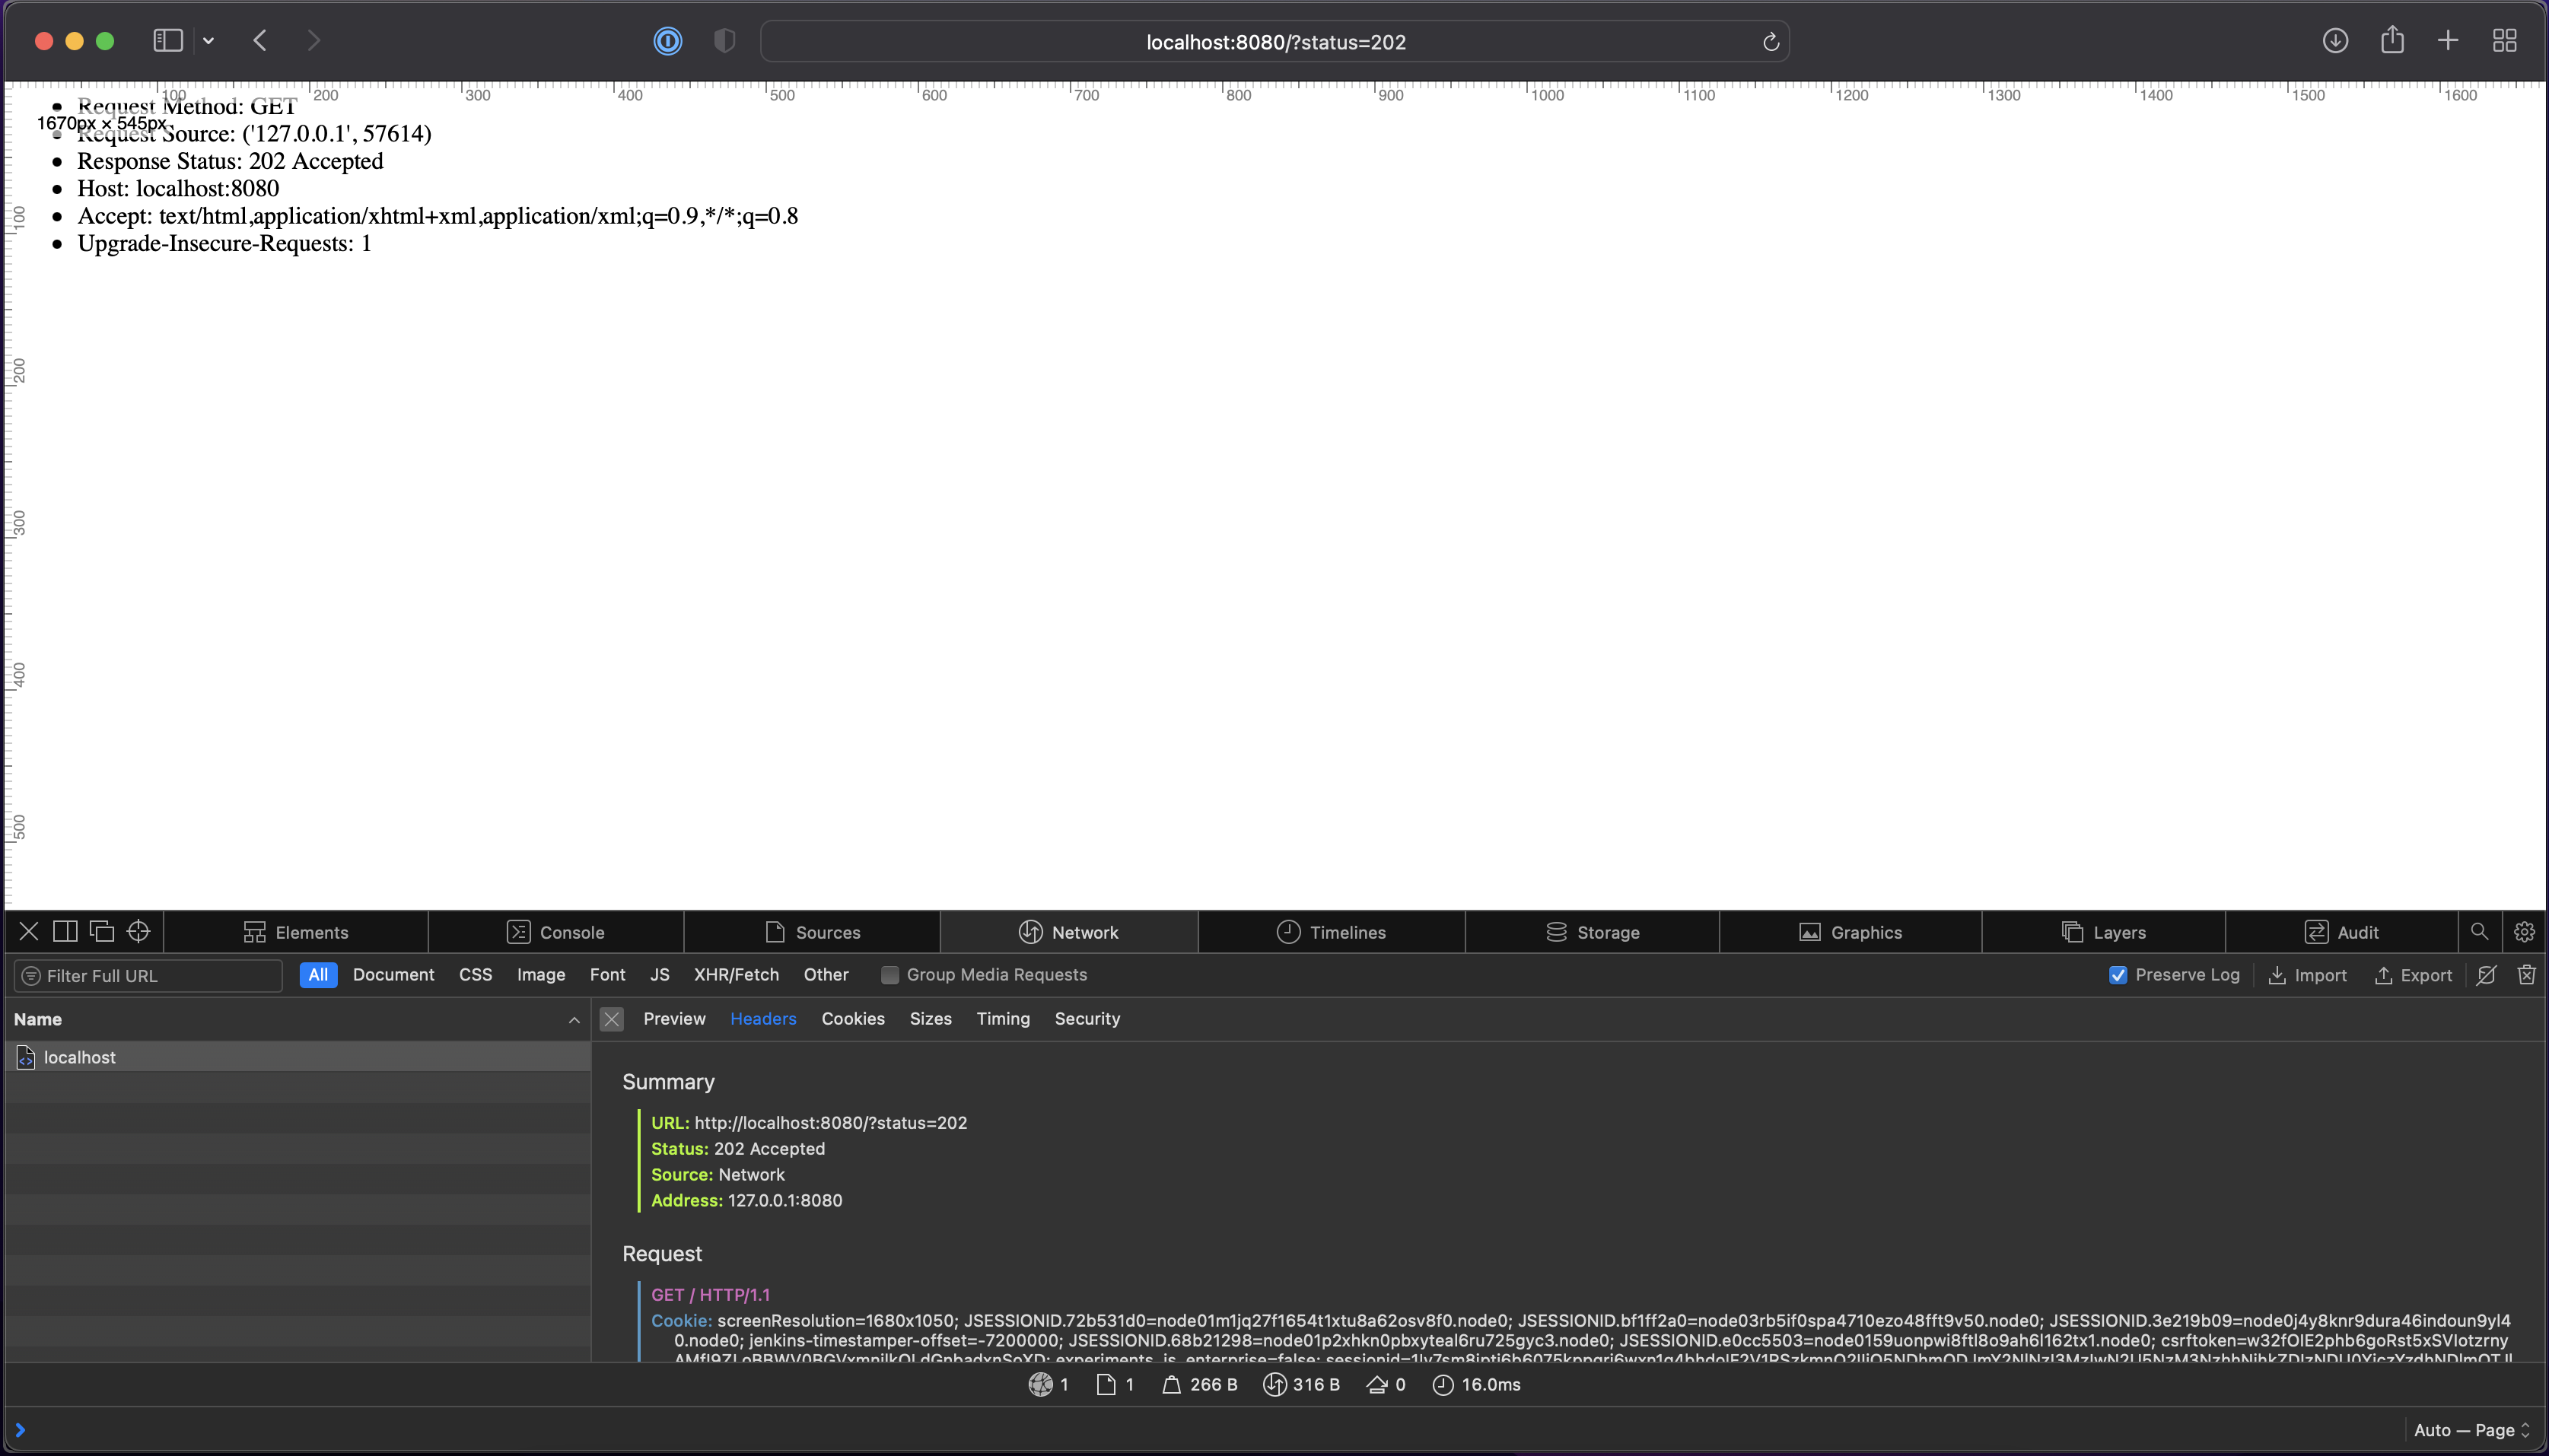Clear network items with trash icon
The width and height of the screenshot is (2549, 1456).
[x=2526, y=975]
